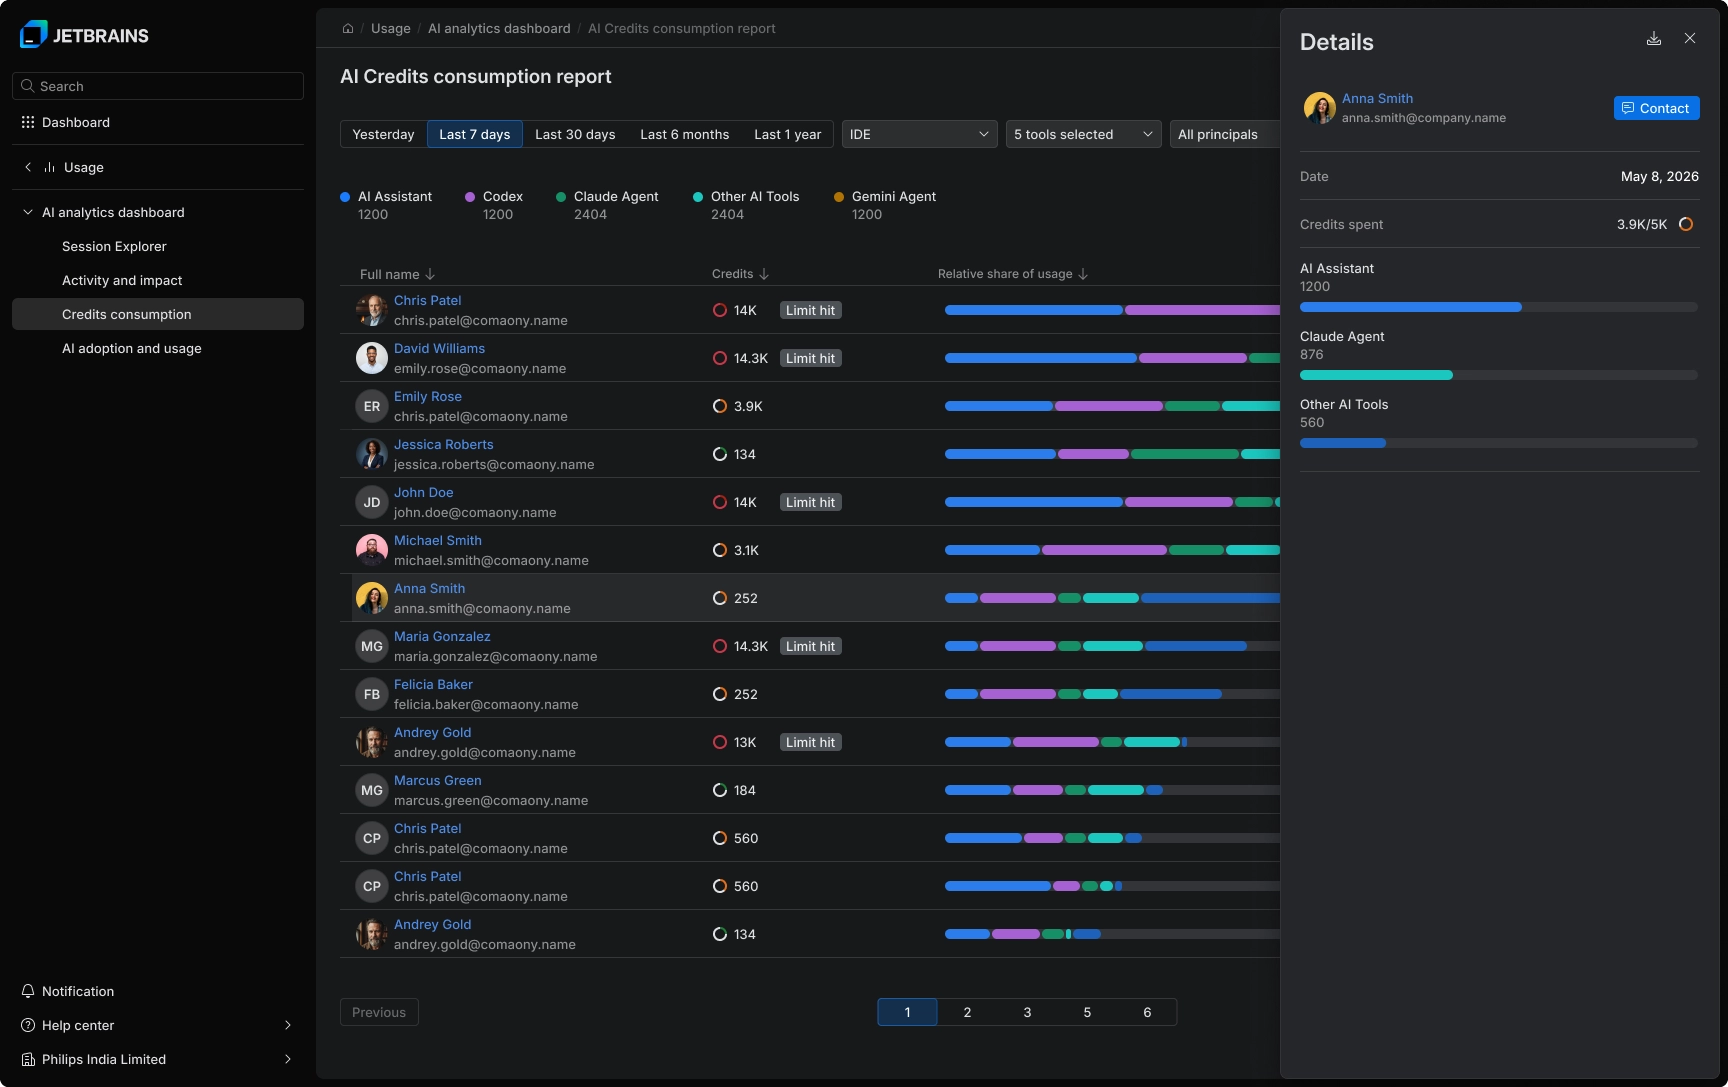Open Notification bell in sidebar
The width and height of the screenshot is (1728, 1087).
point(28,991)
